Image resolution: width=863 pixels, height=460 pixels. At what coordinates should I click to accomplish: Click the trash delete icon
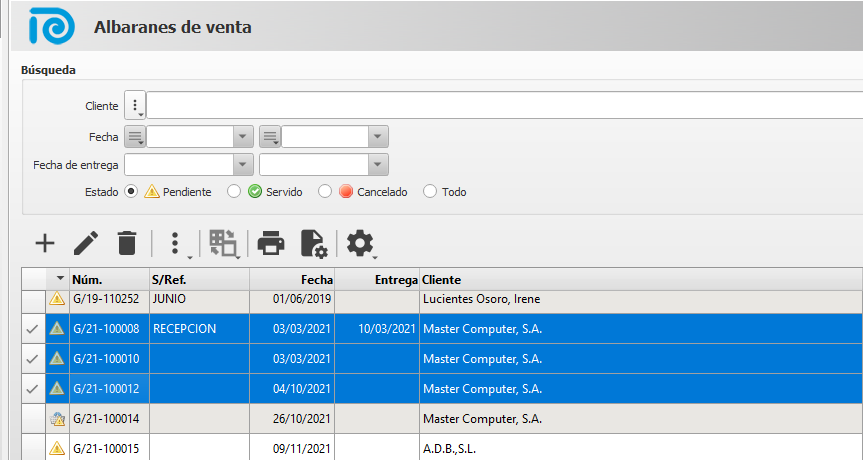pyautogui.click(x=127, y=243)
